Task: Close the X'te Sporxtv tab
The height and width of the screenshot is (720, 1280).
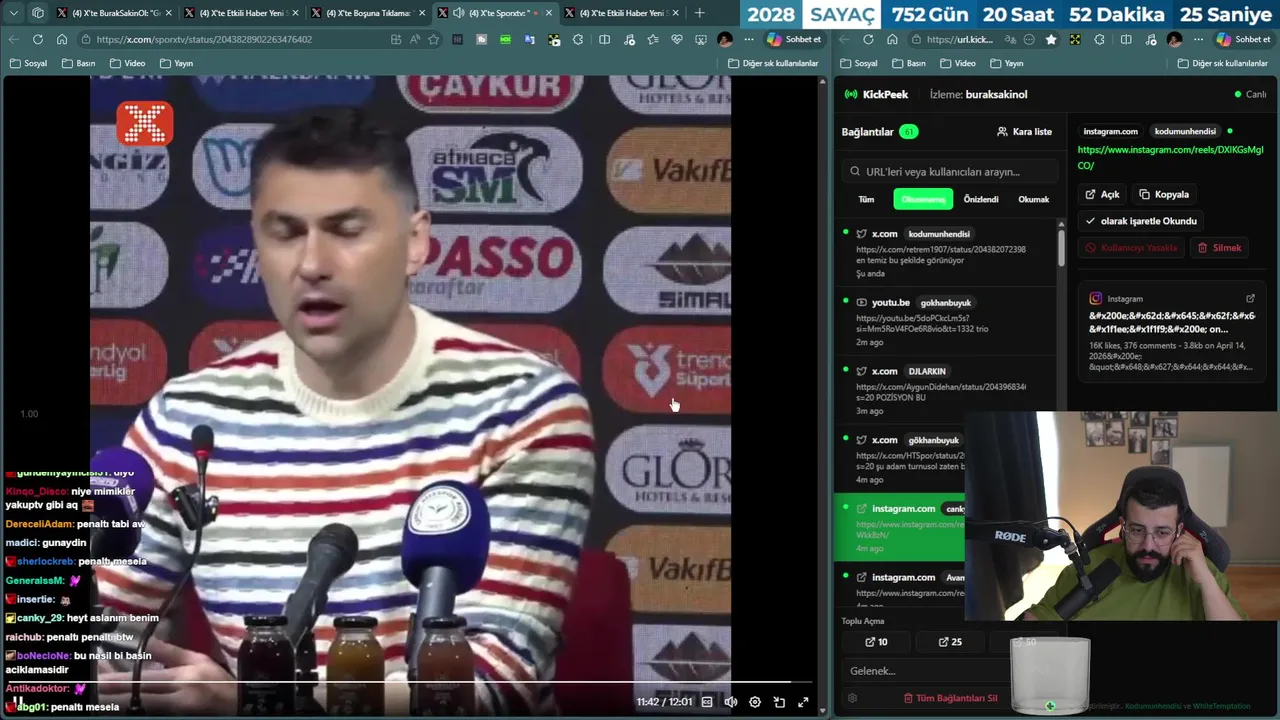Action: (549, 13)
